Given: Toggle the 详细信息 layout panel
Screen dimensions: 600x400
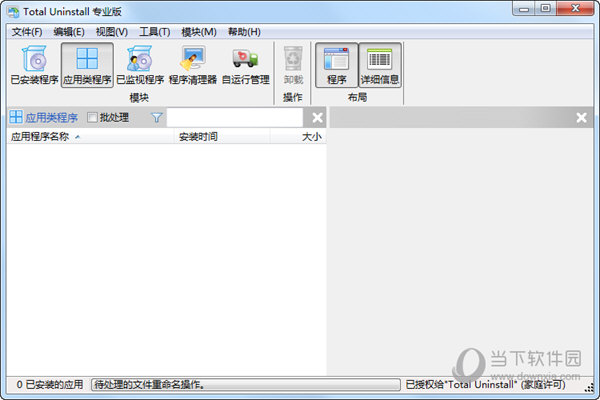Looking at the screenshot, I should [380, 65].
